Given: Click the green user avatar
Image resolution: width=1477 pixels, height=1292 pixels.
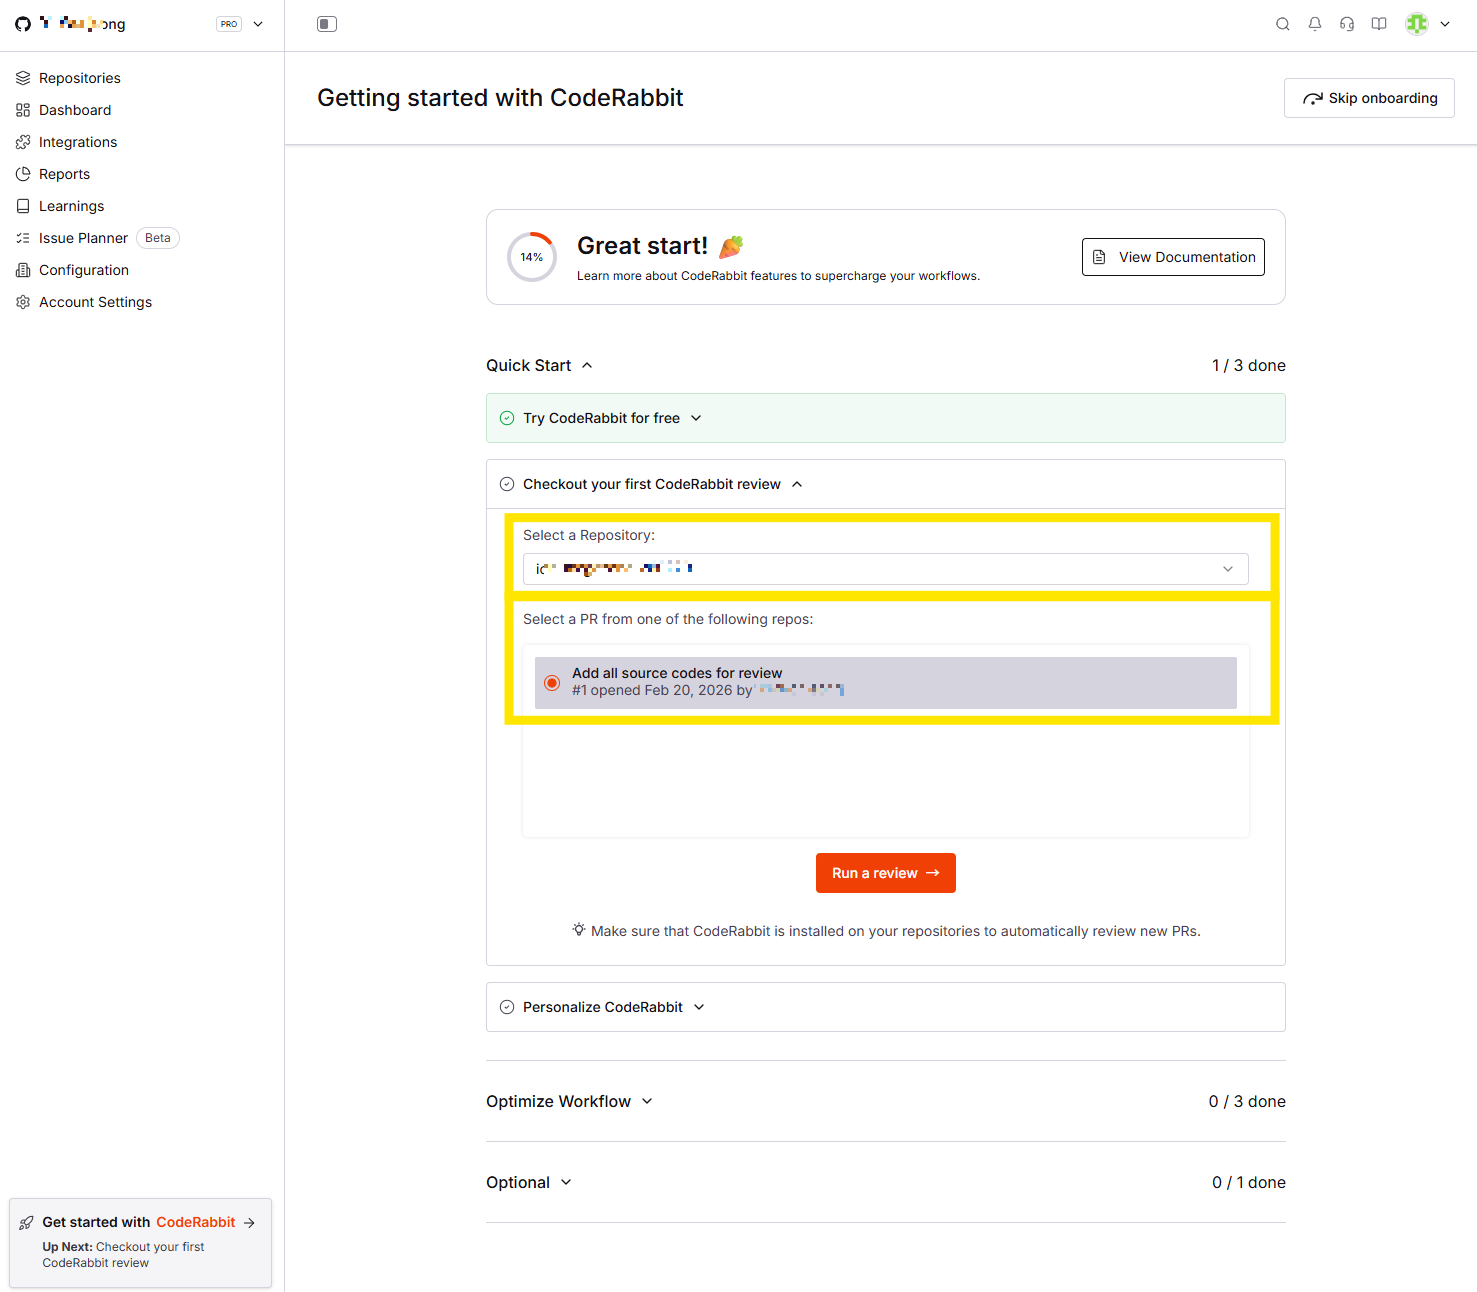Looking at the screenshot, I should (x=1417, y=24).
